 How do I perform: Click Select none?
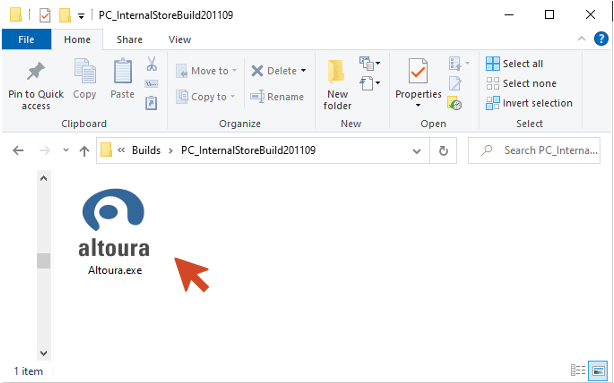[521, 83]
